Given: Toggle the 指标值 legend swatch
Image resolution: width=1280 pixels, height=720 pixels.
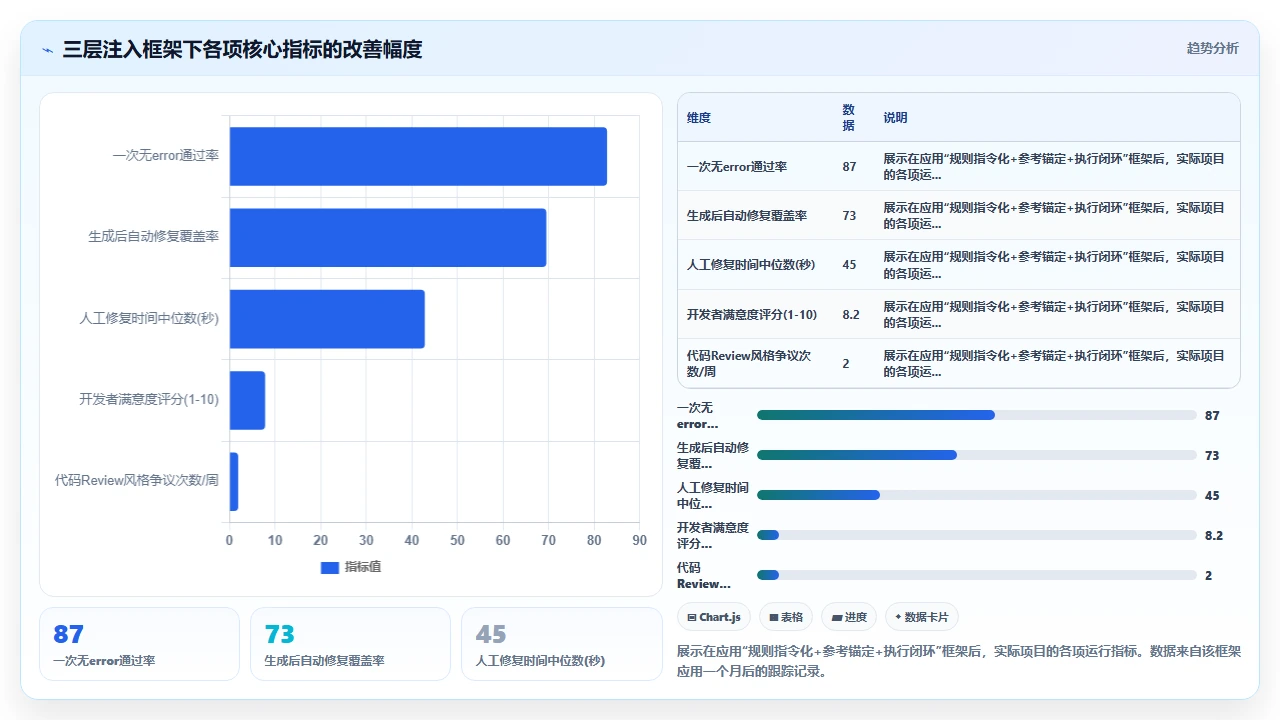Looking at the screenshot, I should click(x=330, y=567).
